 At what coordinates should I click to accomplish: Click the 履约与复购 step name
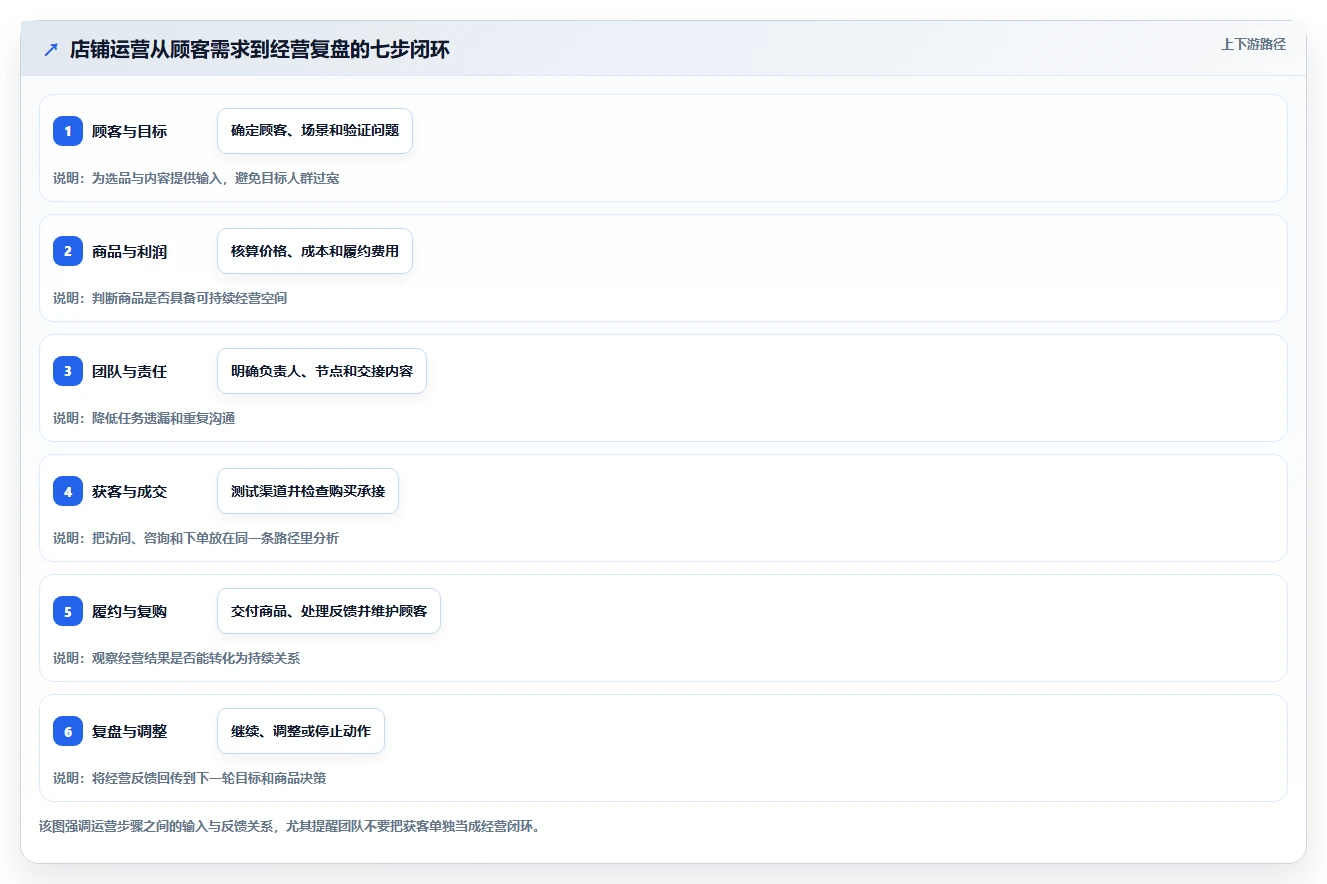(129, 611)
